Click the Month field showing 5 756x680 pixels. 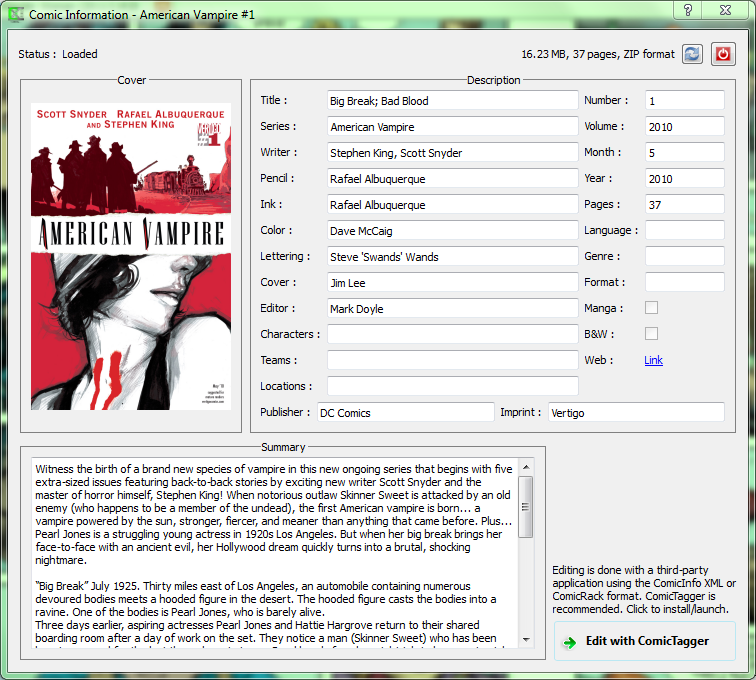click(x=685, y=152)
